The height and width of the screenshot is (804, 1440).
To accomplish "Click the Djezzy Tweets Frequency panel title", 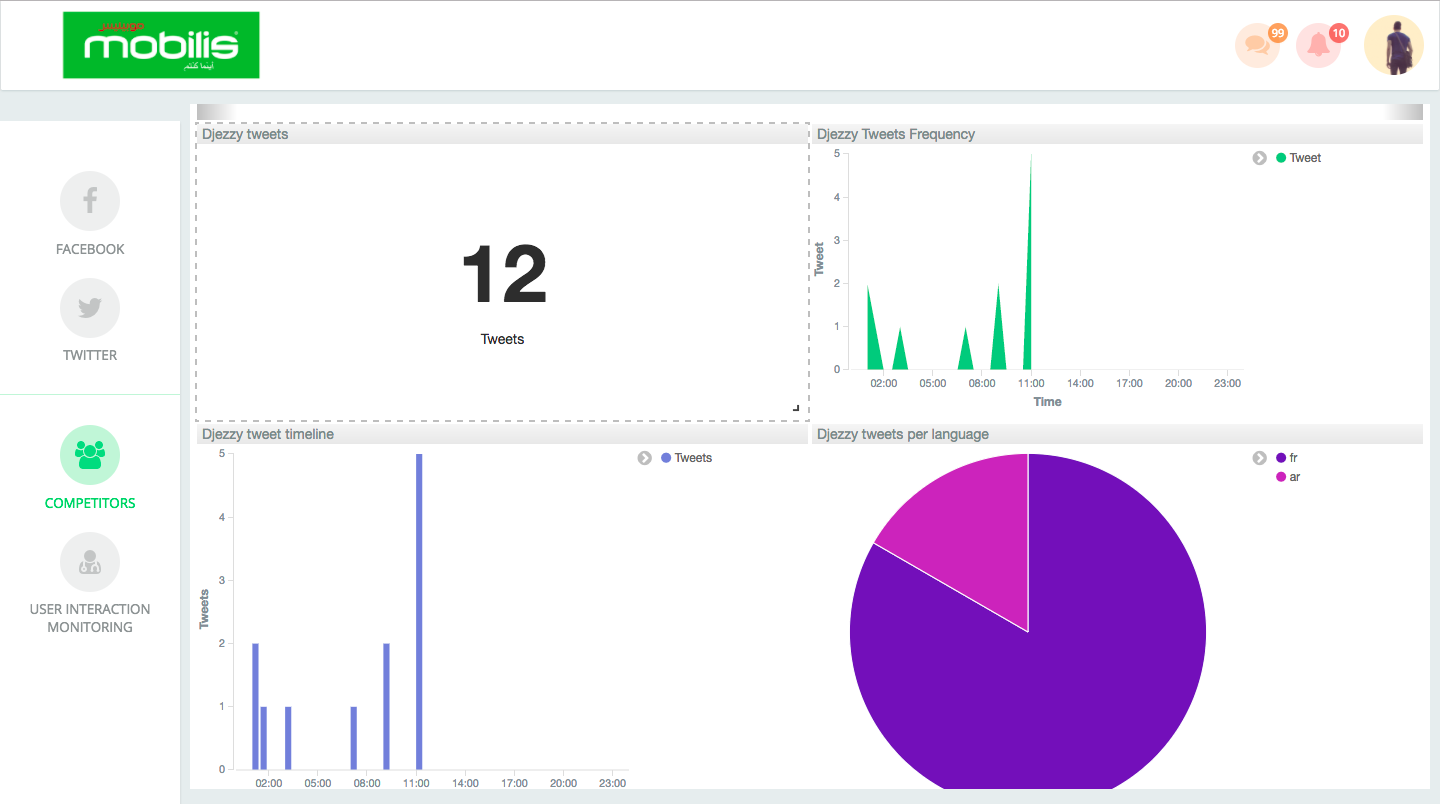I will pos(896,134).
